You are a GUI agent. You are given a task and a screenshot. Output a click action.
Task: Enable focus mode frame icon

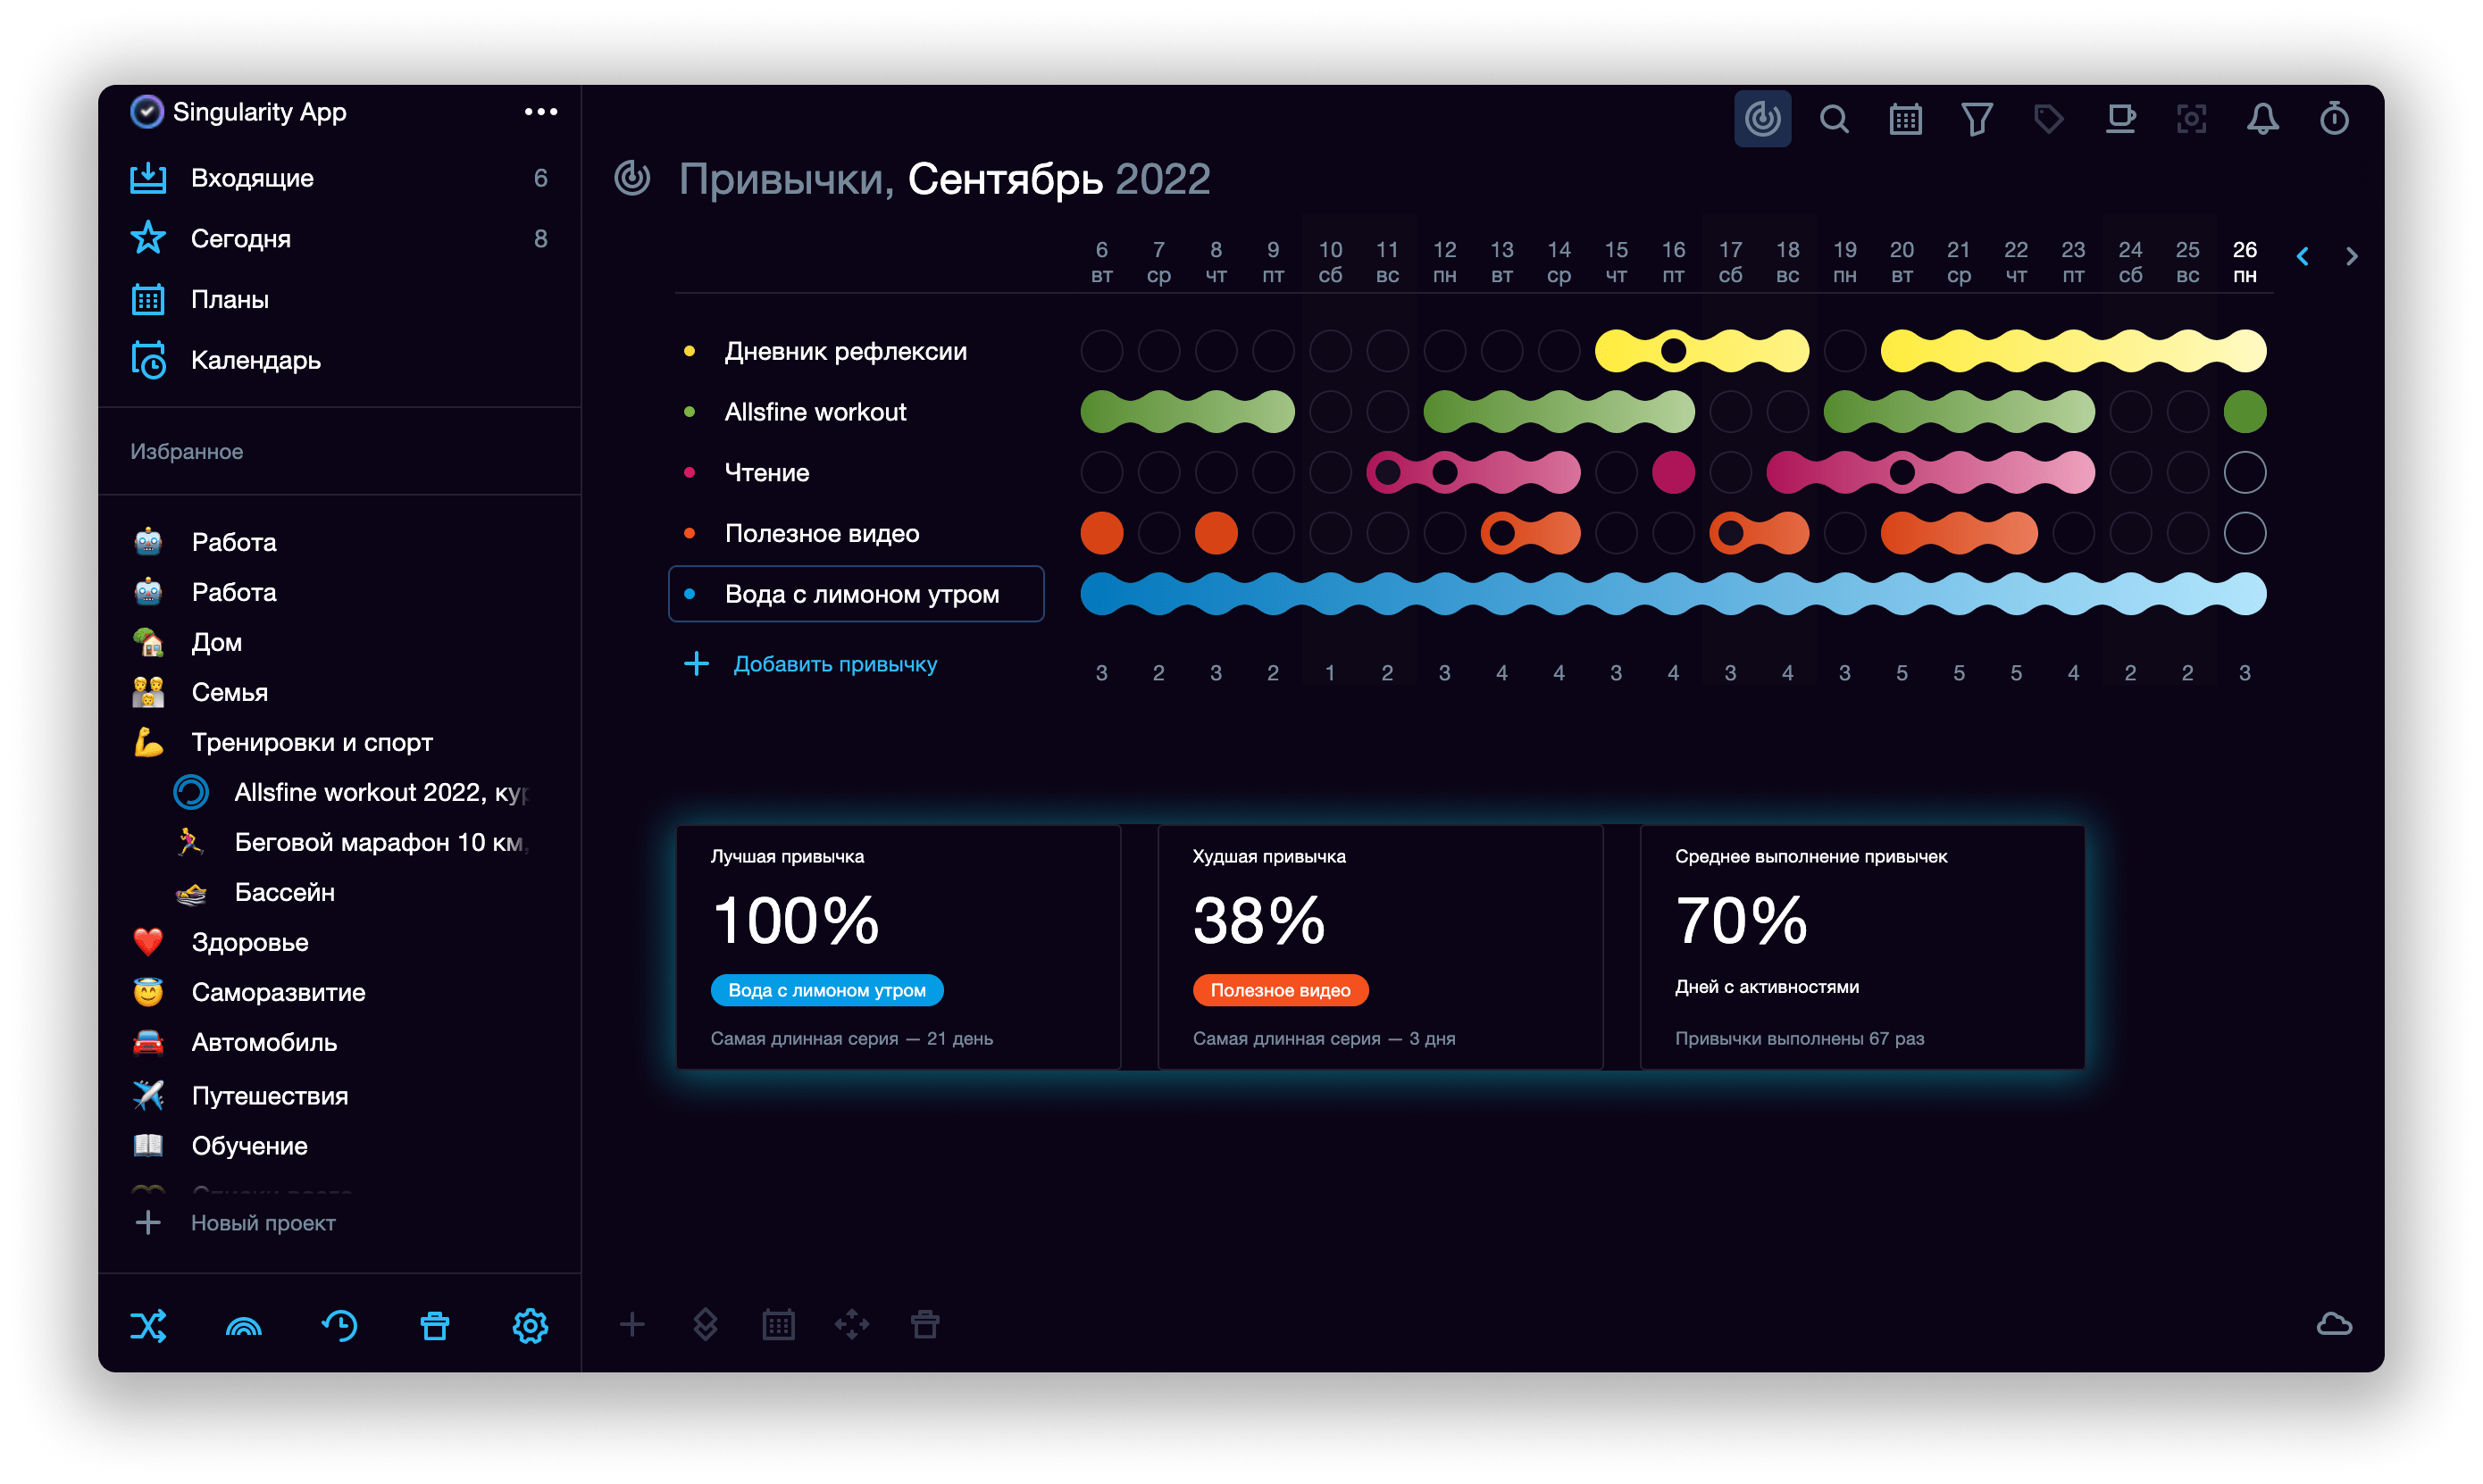click(x=2191, y=119)
